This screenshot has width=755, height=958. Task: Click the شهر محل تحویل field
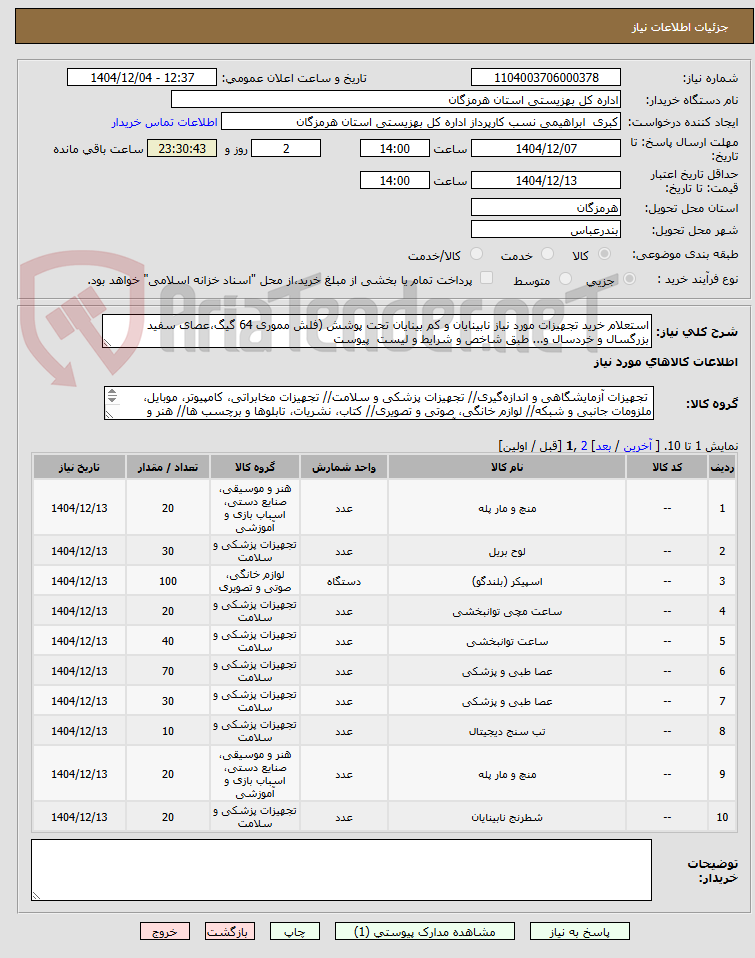pos(546,230)
